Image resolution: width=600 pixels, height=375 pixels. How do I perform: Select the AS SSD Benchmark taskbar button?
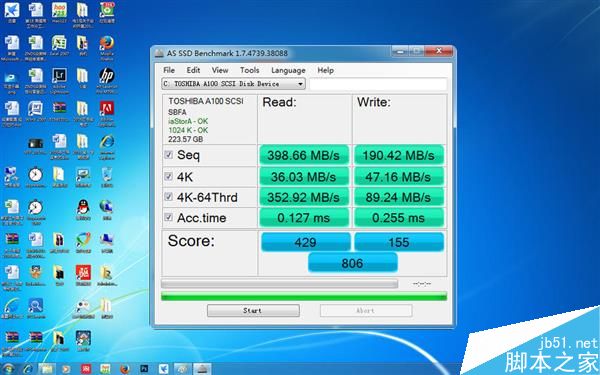202,369
